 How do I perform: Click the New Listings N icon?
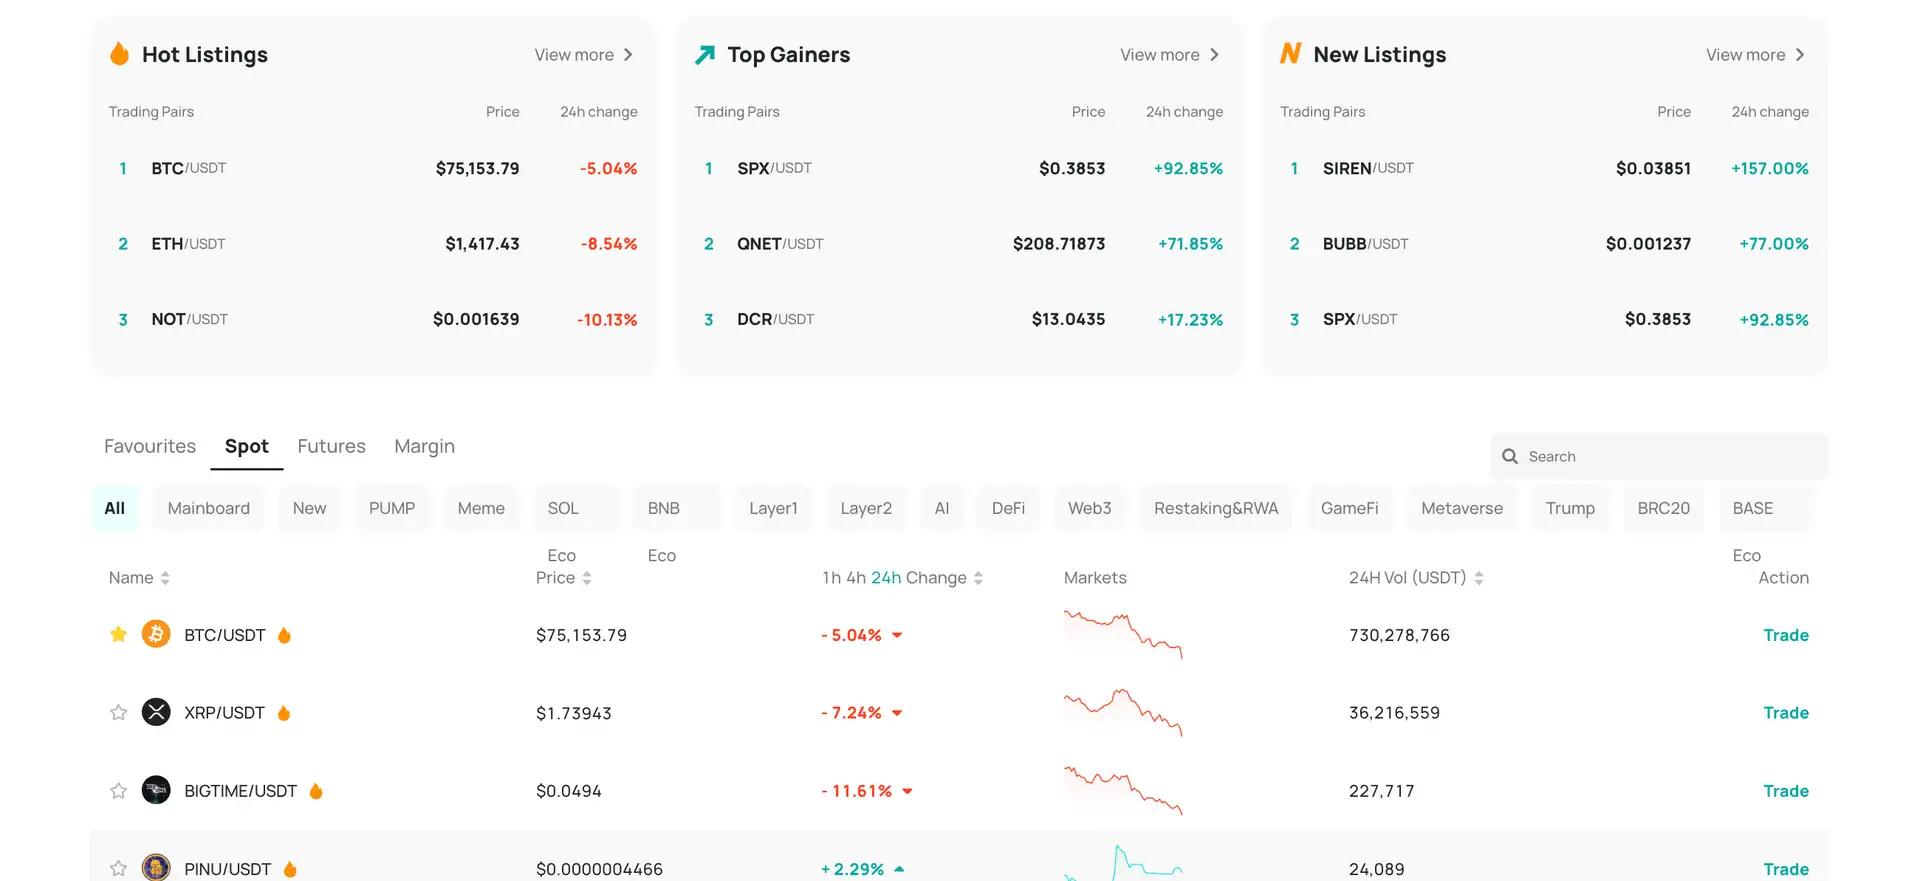coord(1290,54)
